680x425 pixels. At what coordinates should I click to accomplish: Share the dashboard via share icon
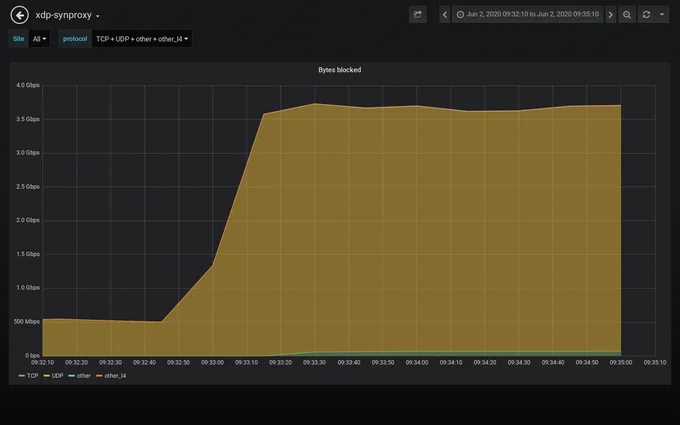click(x=418, y=14)
